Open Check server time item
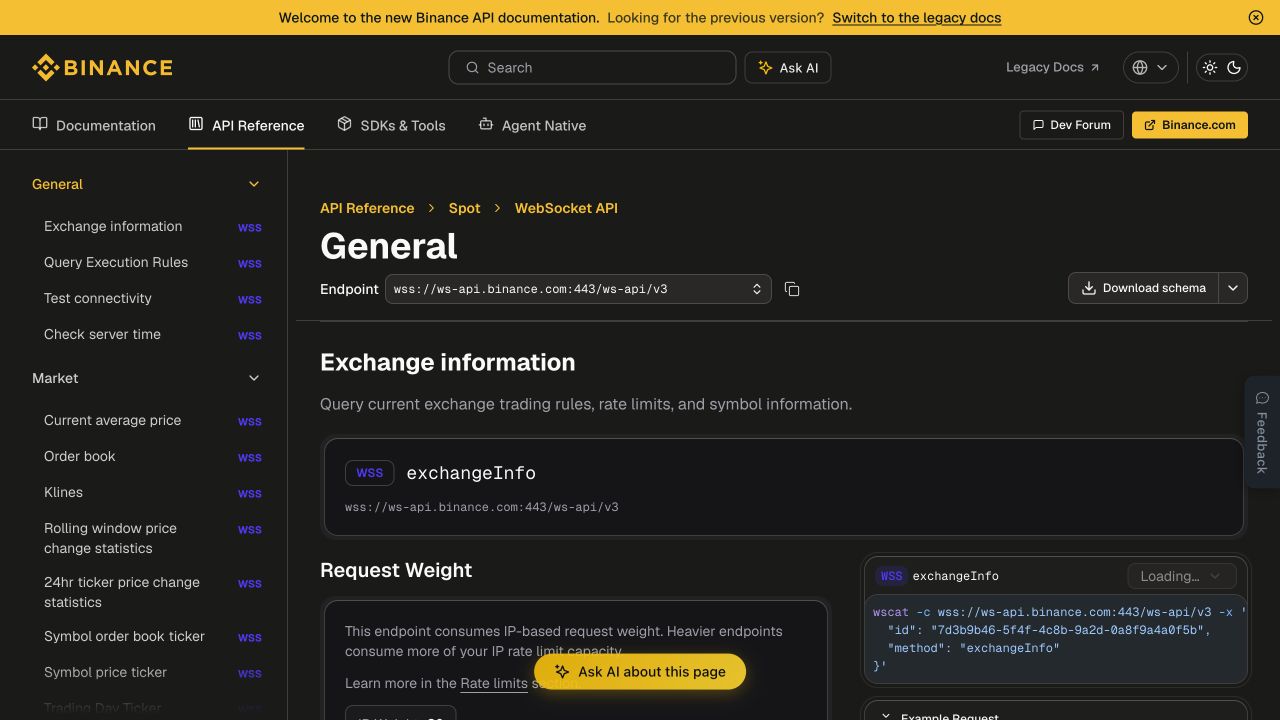The width and height of the screenshot is (1280, 720). pos(153,334)
